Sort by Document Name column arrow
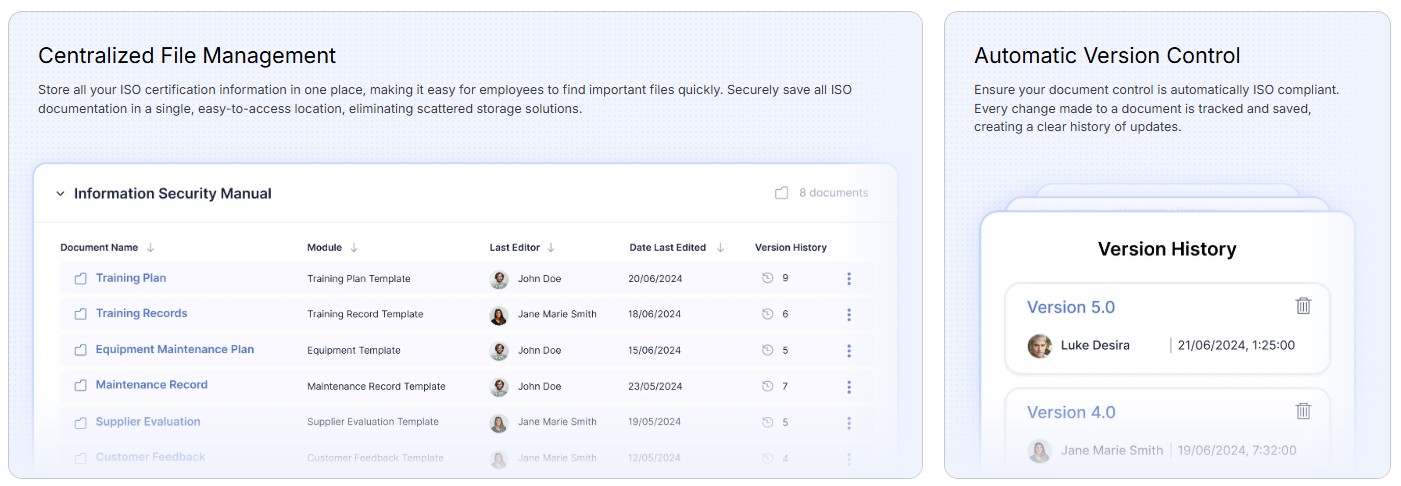Screen dimensions: 1401x486 [151, 248]
